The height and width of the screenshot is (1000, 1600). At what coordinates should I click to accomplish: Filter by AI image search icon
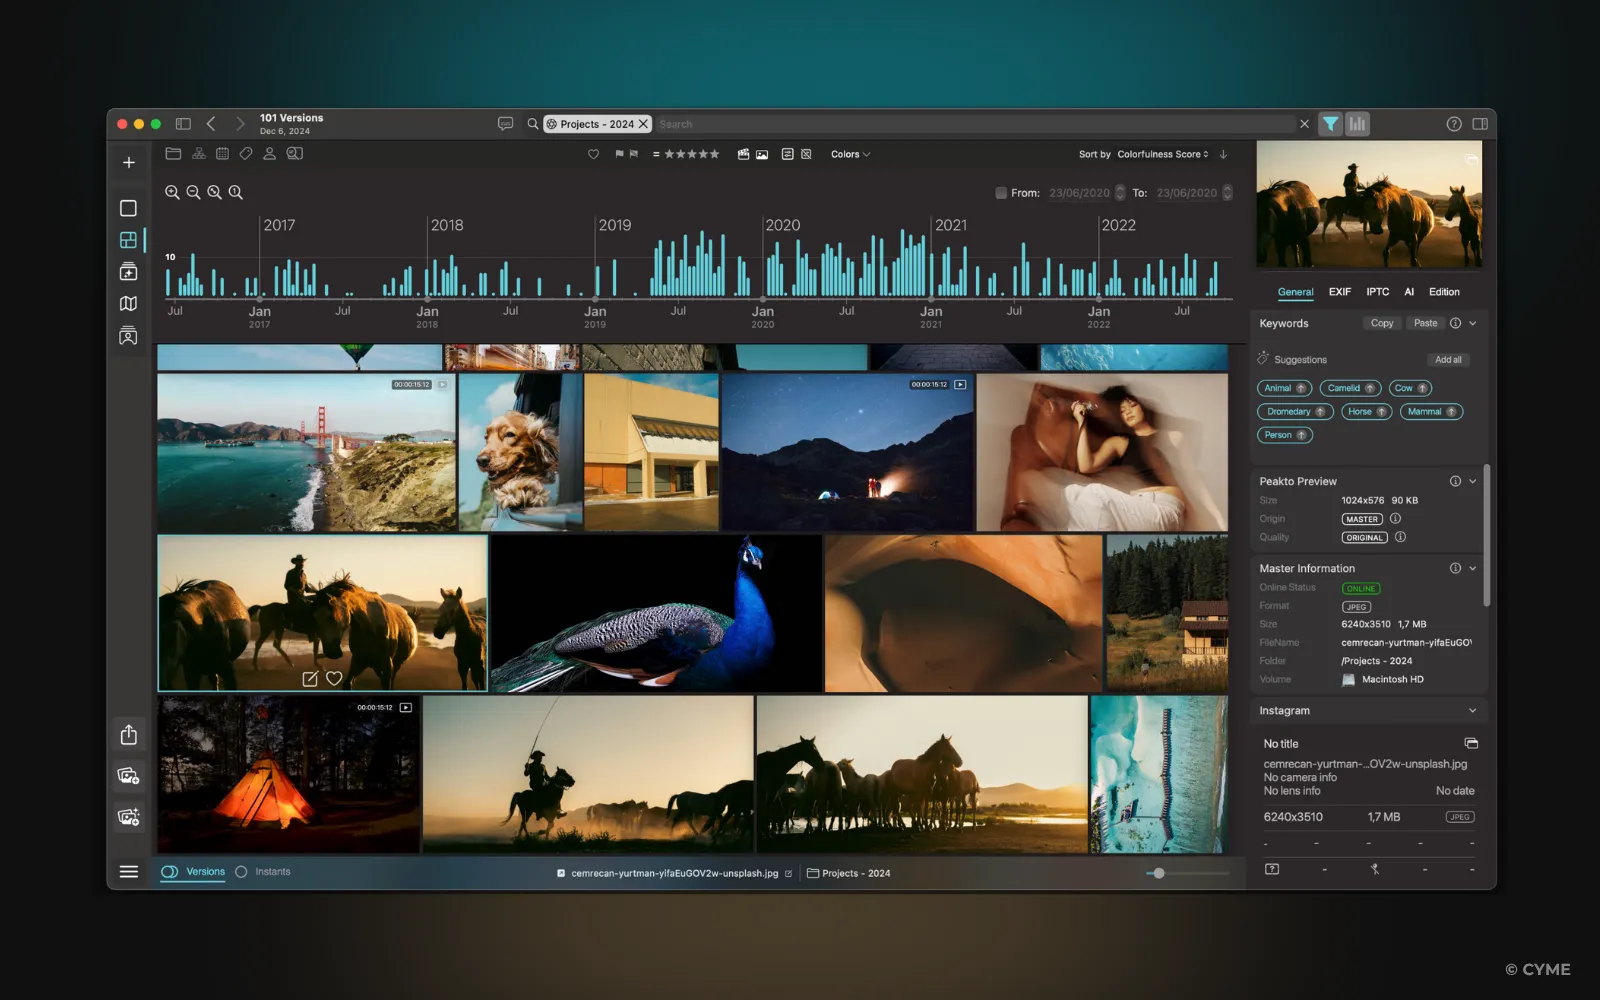[294, 154]
